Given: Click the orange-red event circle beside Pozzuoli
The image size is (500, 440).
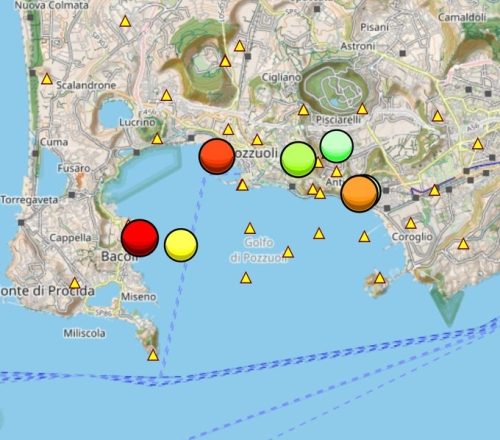Looking at the screenshot, I should pos(217,156).
